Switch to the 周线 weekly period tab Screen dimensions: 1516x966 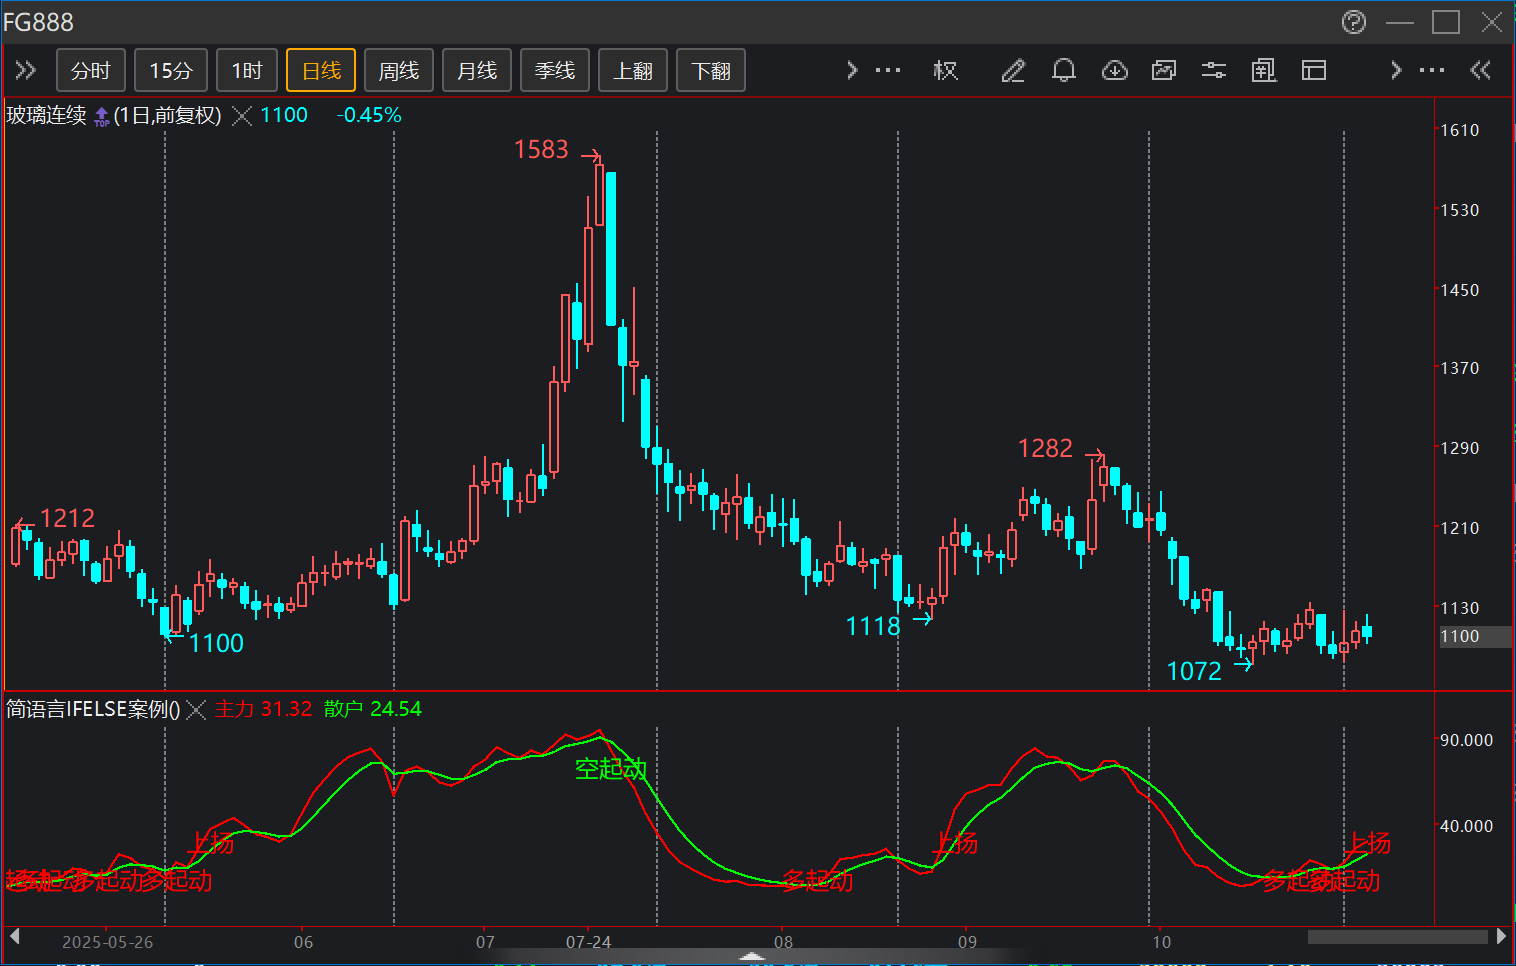(398, 71)
